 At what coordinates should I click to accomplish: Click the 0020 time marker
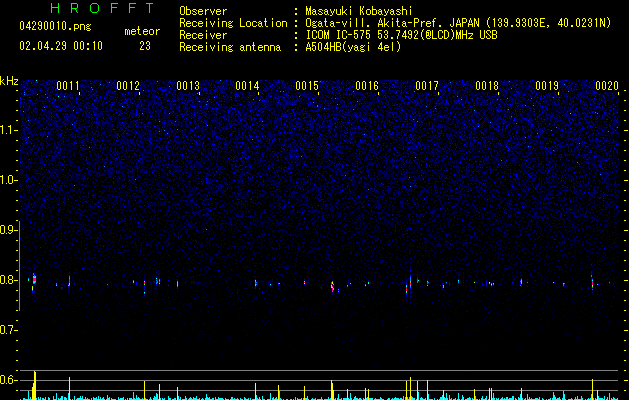(607, 86)
